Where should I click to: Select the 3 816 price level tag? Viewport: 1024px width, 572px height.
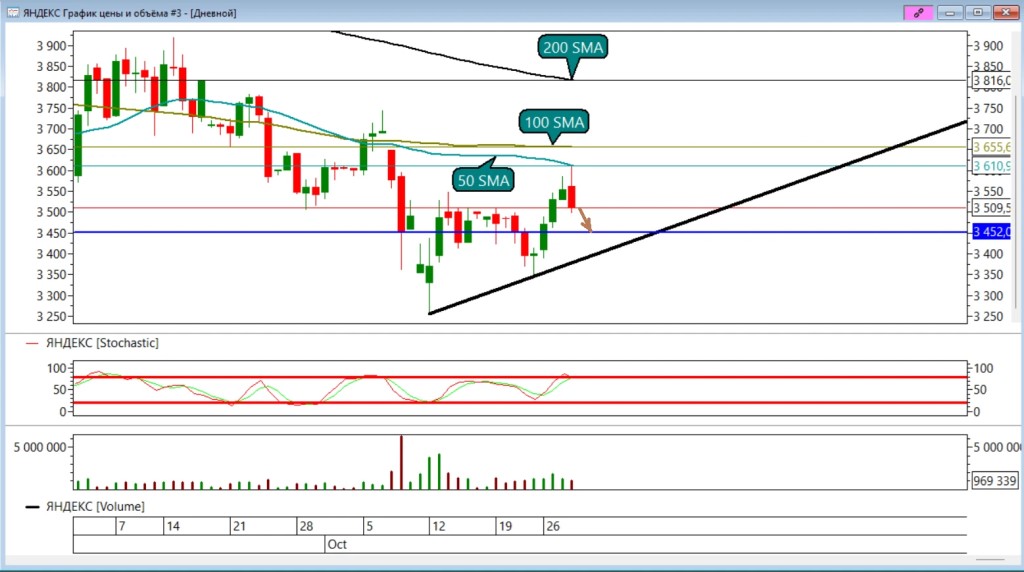coord(991,81)
